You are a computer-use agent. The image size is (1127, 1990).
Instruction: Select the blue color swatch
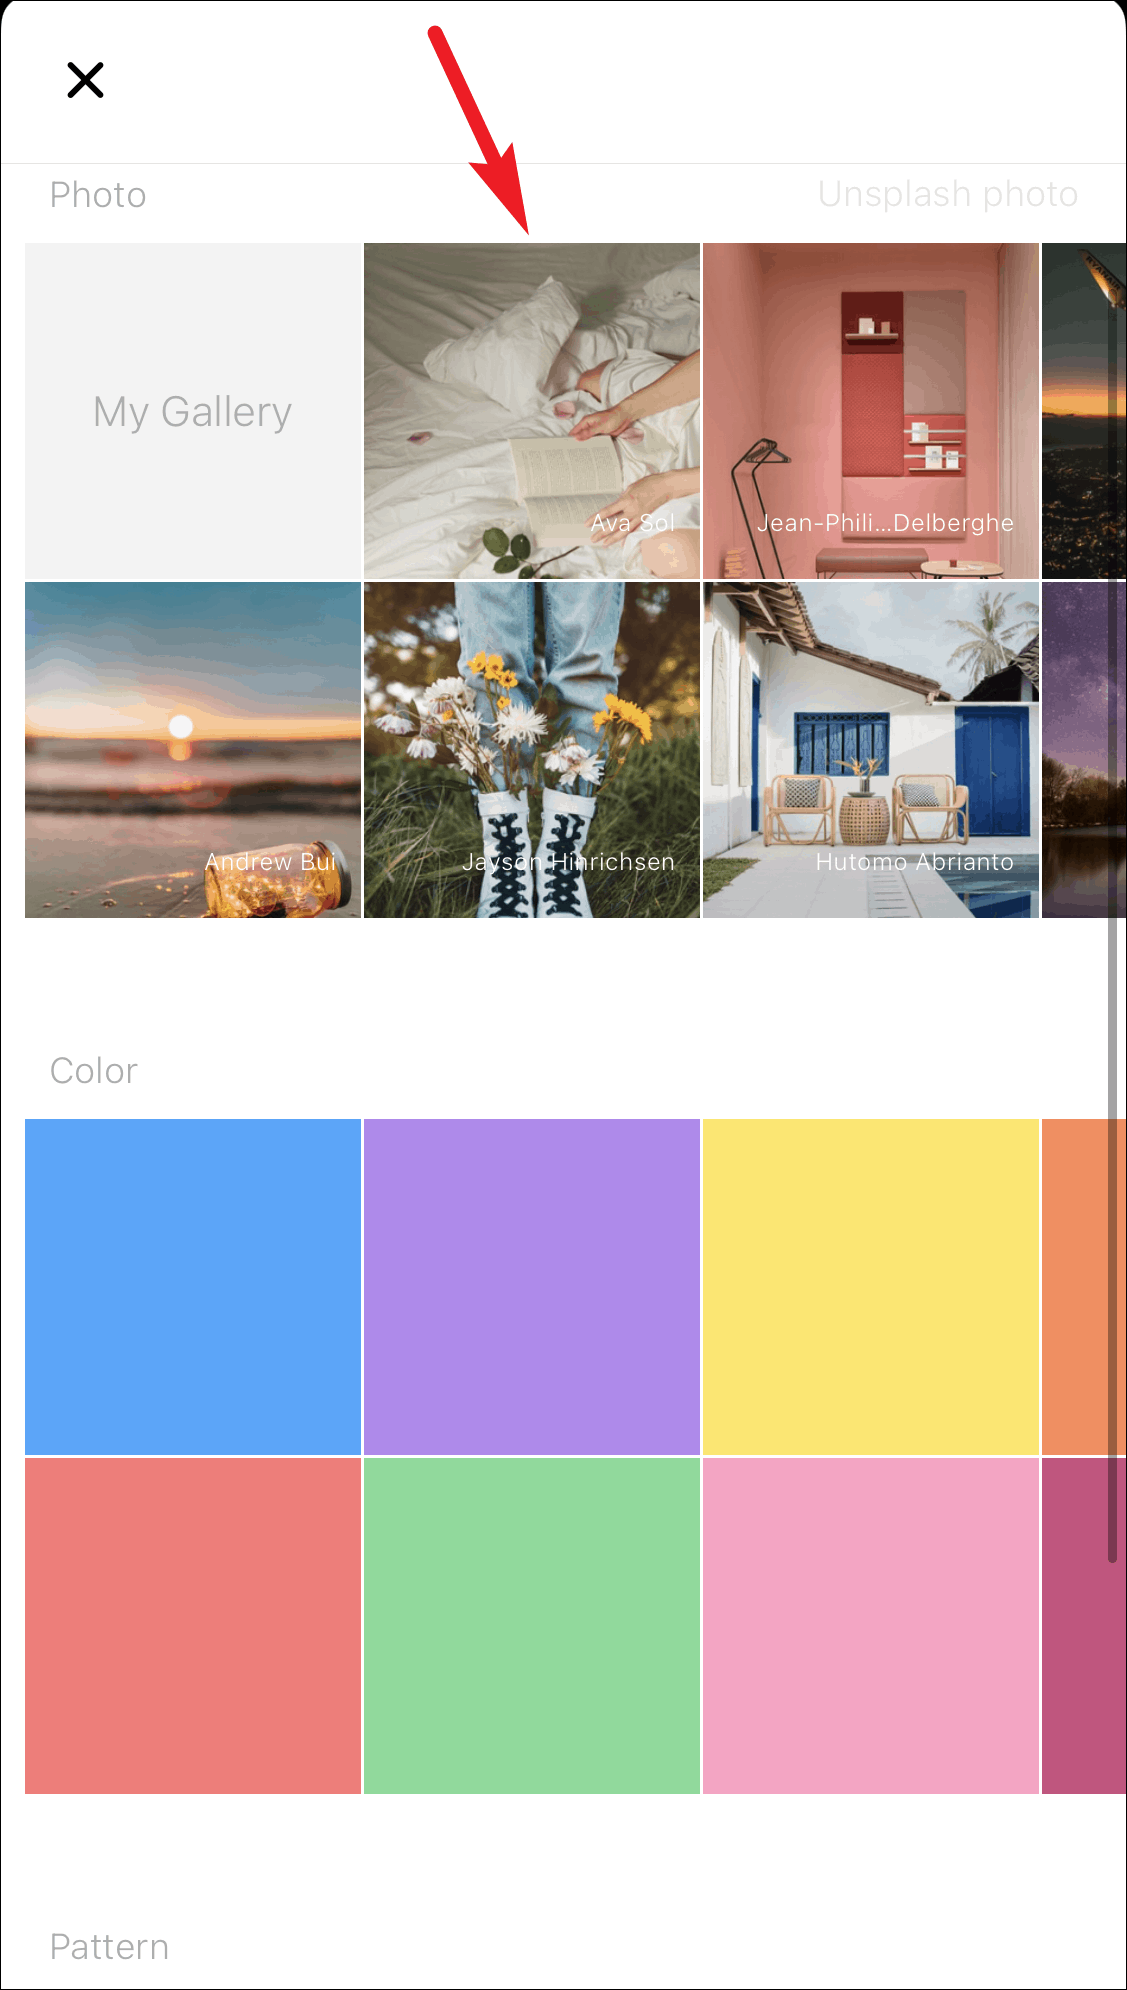click(x=193, y=1287)
